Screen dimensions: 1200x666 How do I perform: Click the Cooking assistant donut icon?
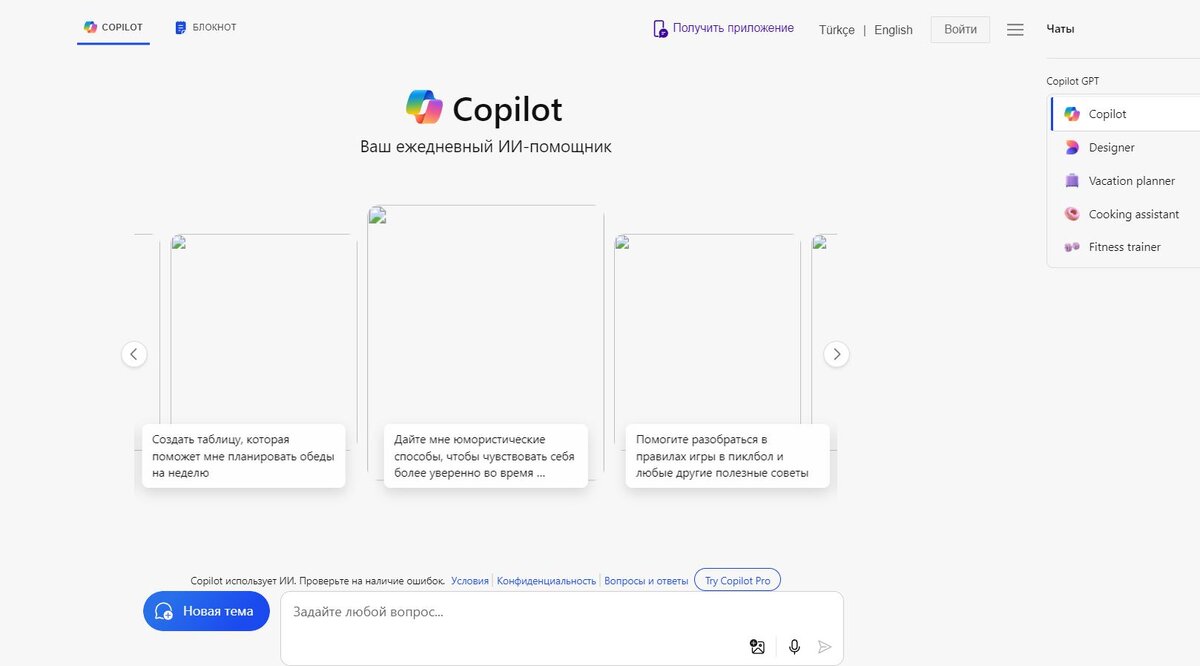(x=1072, y=214)
